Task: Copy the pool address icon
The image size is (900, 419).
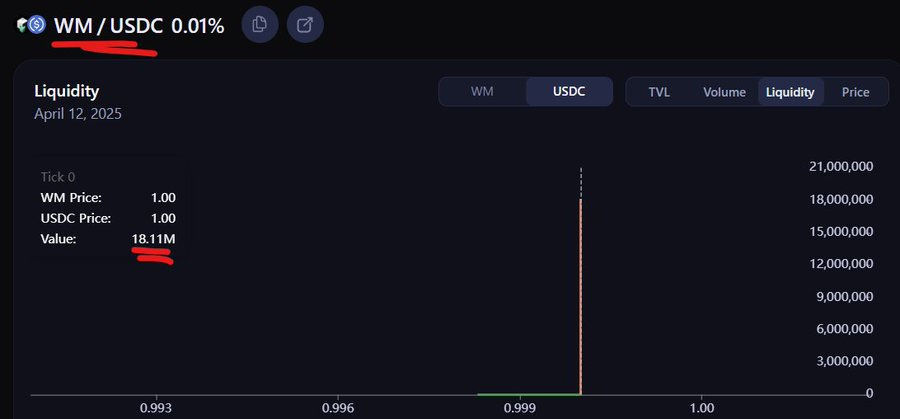Action: click(260, 24)
